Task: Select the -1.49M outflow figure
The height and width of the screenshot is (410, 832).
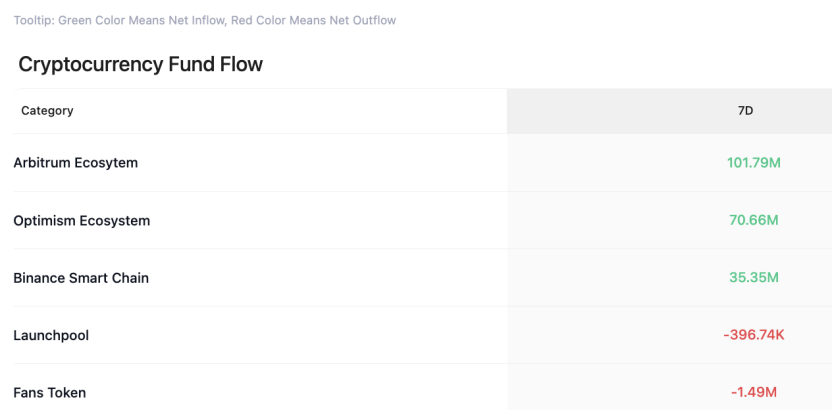Action: (x=753, y=392)
